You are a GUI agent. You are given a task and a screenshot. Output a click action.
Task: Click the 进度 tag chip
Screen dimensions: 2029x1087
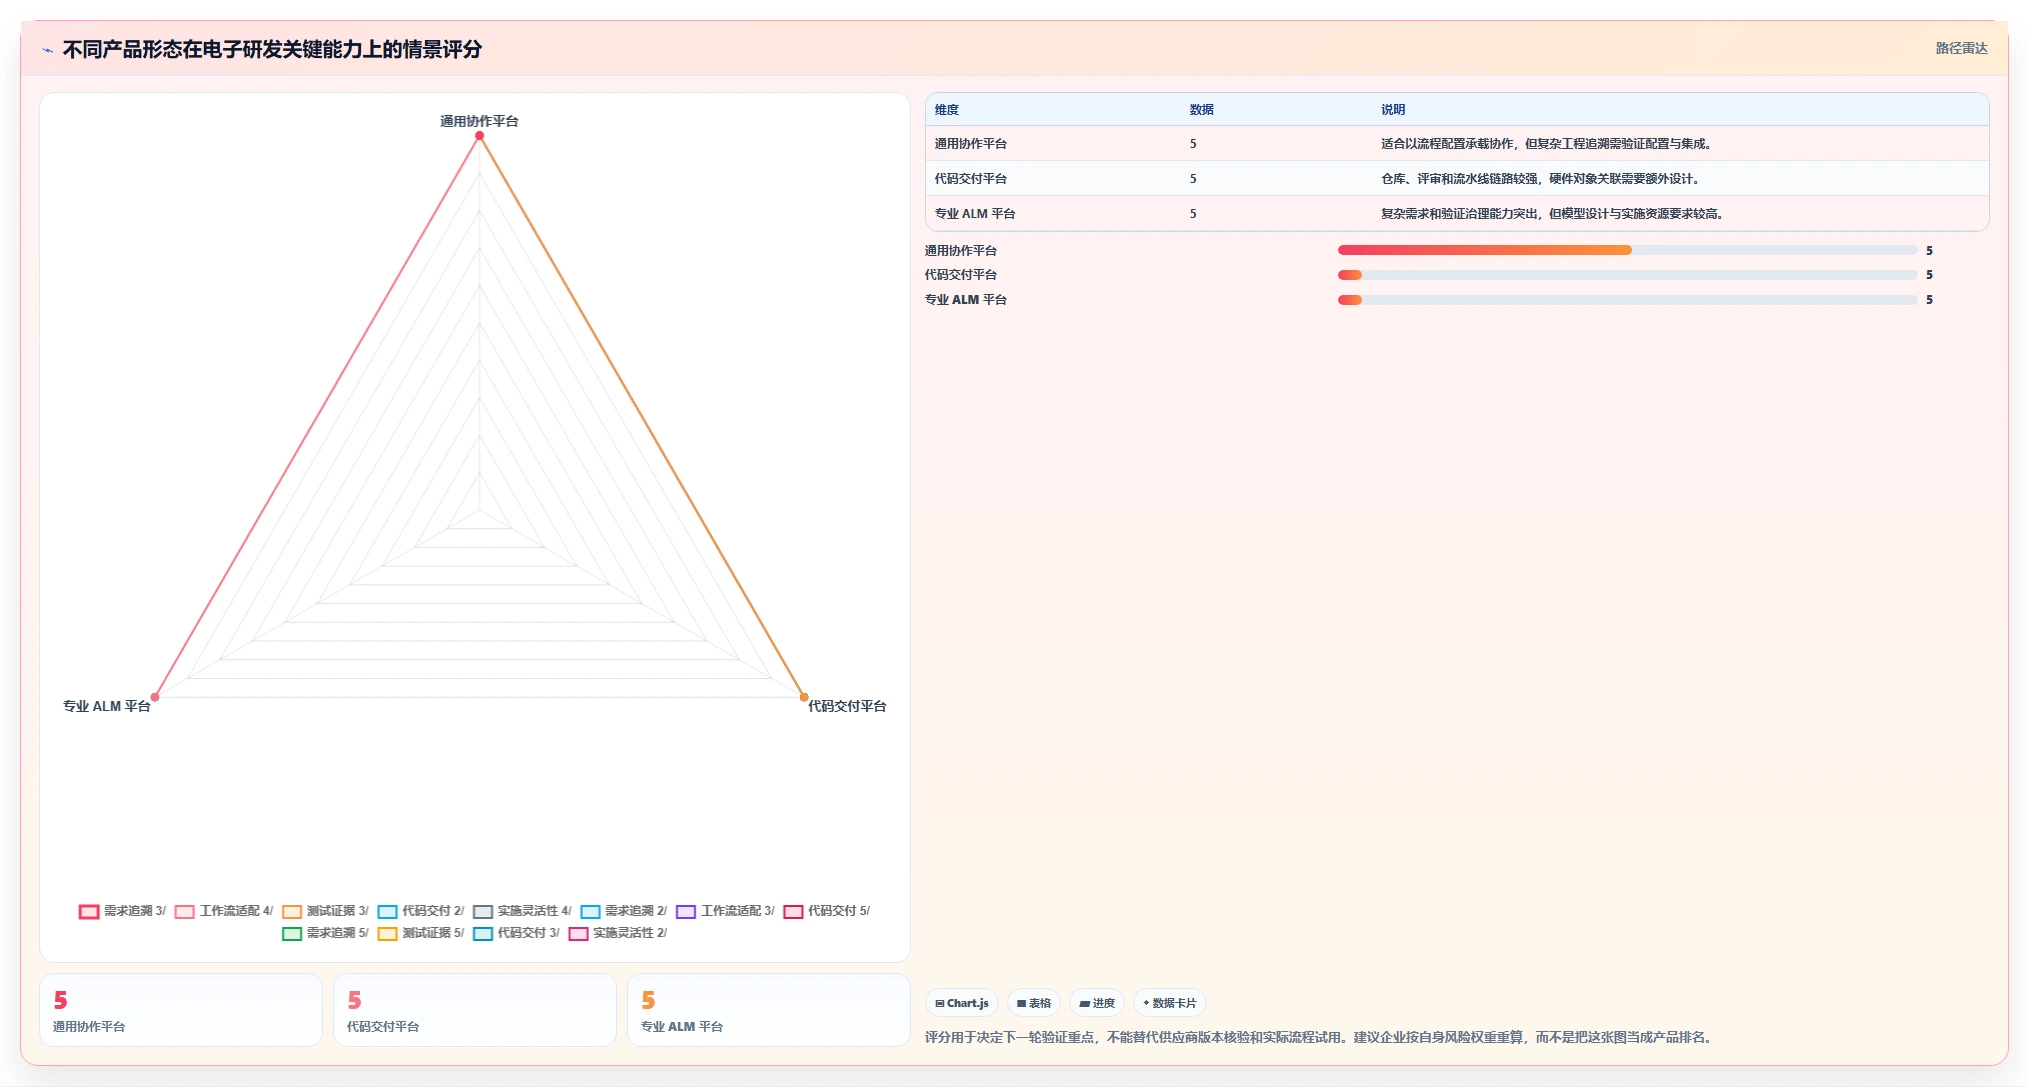coord(1097,1003)
